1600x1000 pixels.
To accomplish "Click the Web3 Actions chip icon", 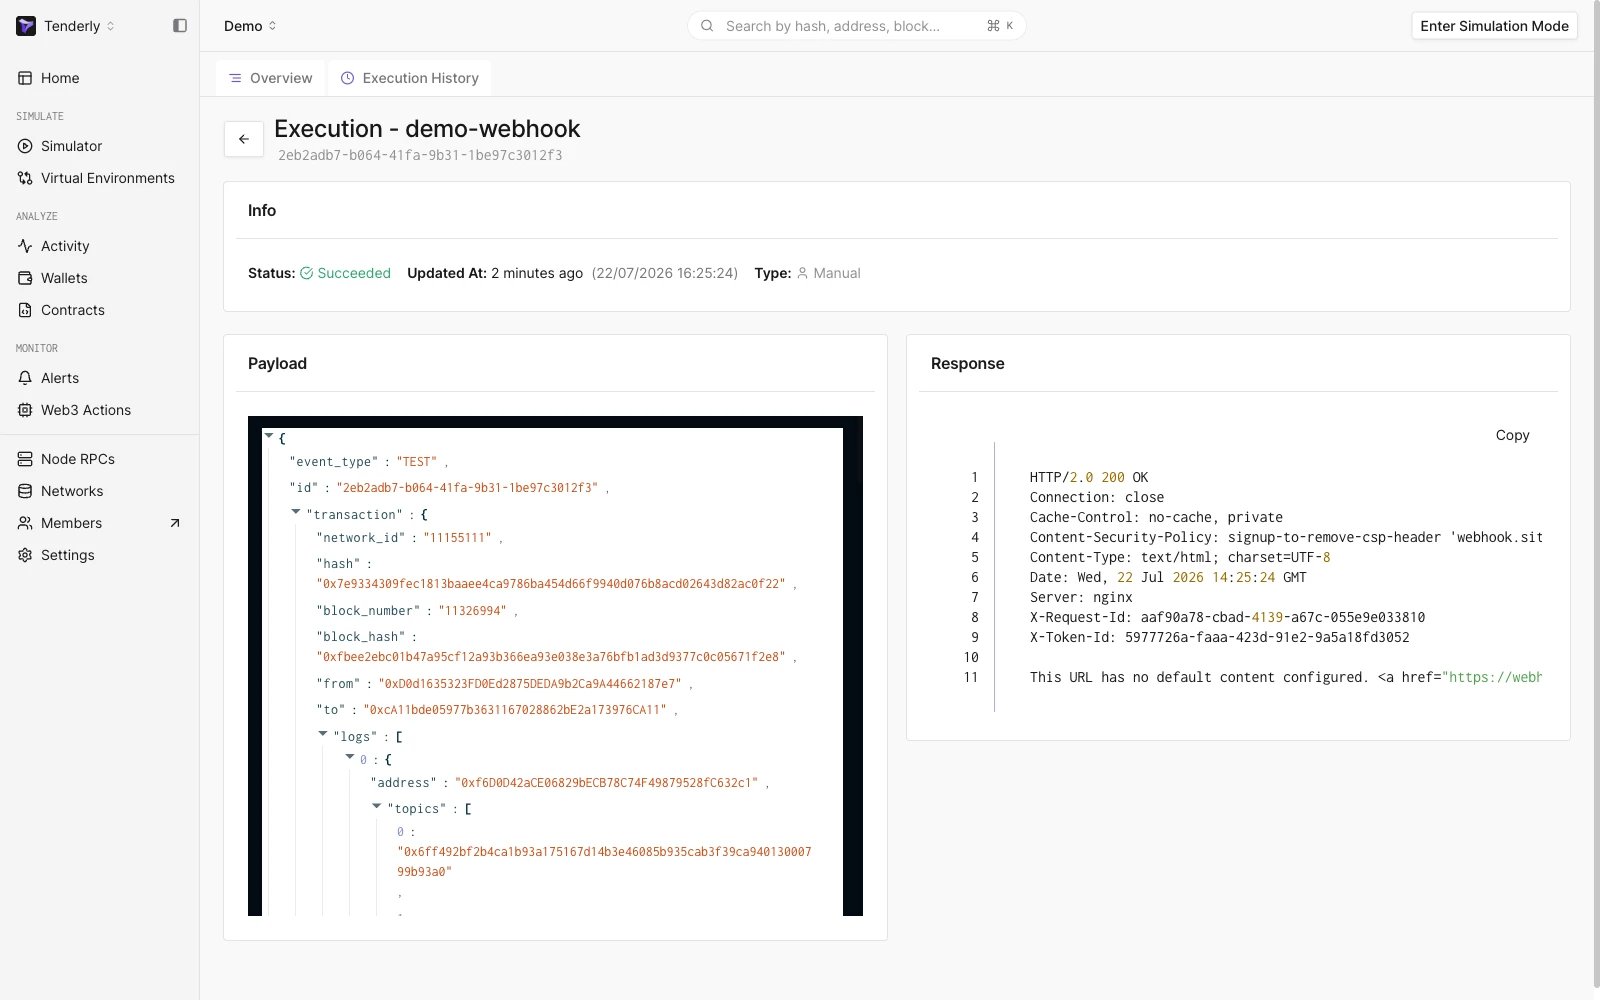I will tap(25, 410).
